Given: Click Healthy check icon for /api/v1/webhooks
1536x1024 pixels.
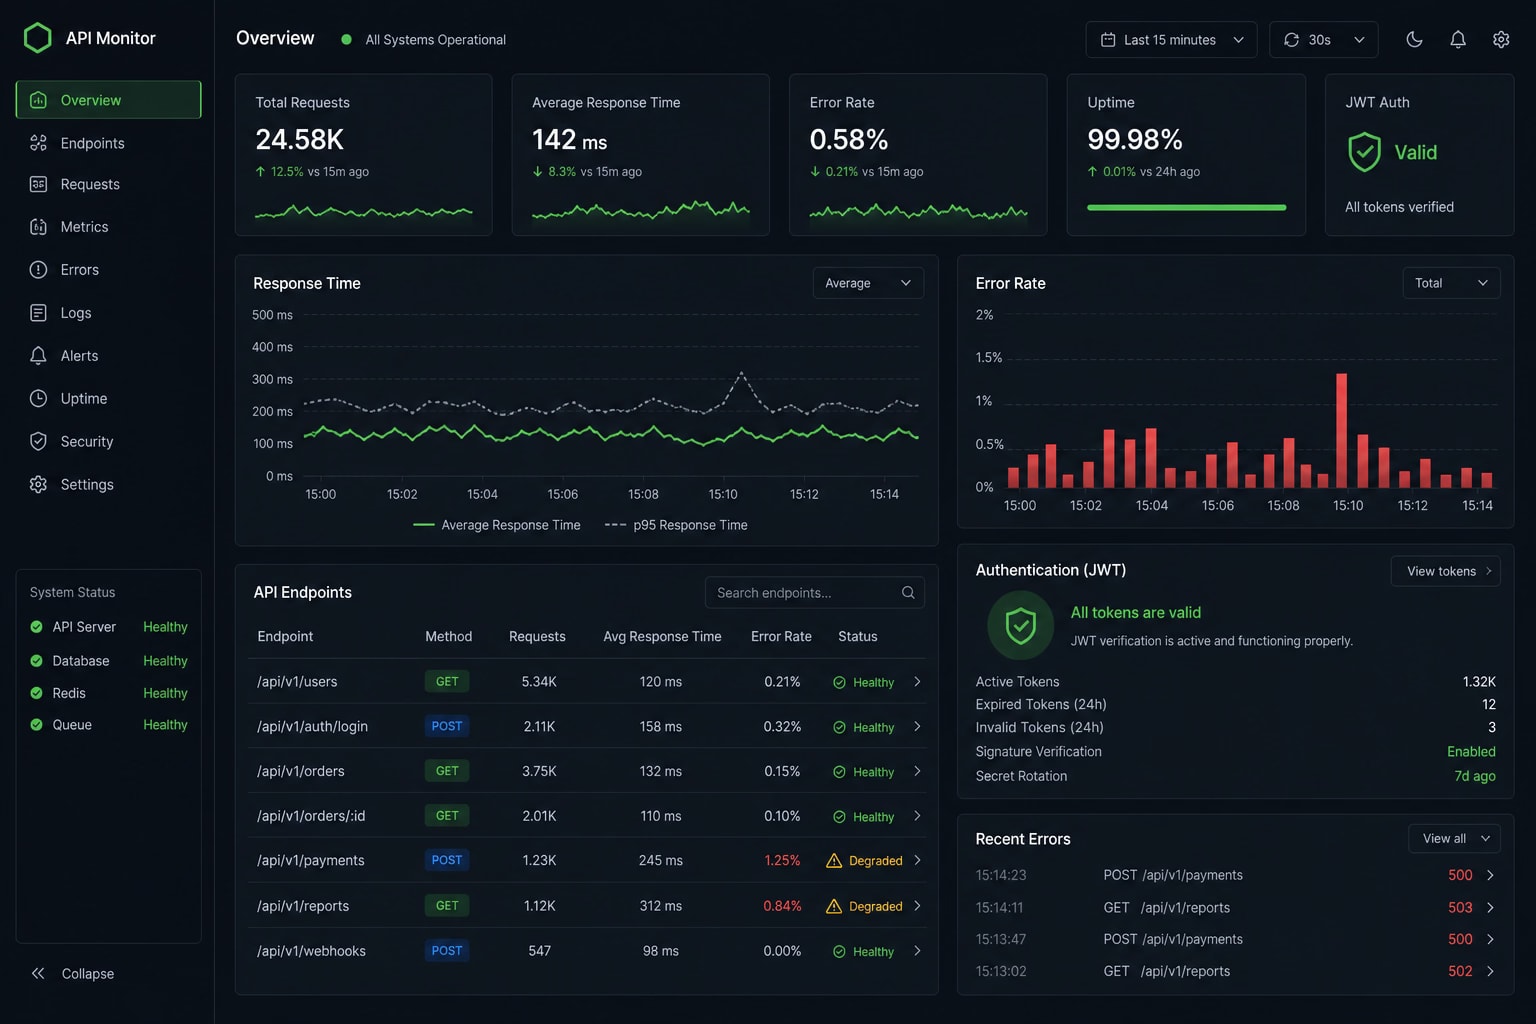Looking at the screenshot, I should tap(840, 952).
